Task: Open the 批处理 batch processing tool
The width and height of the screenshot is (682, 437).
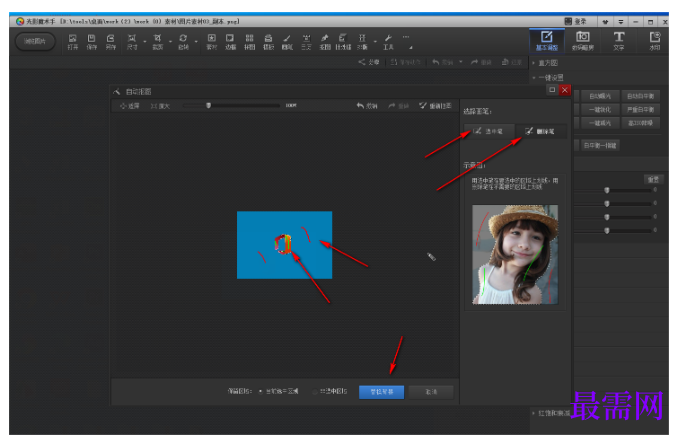Action: point(343,42)
